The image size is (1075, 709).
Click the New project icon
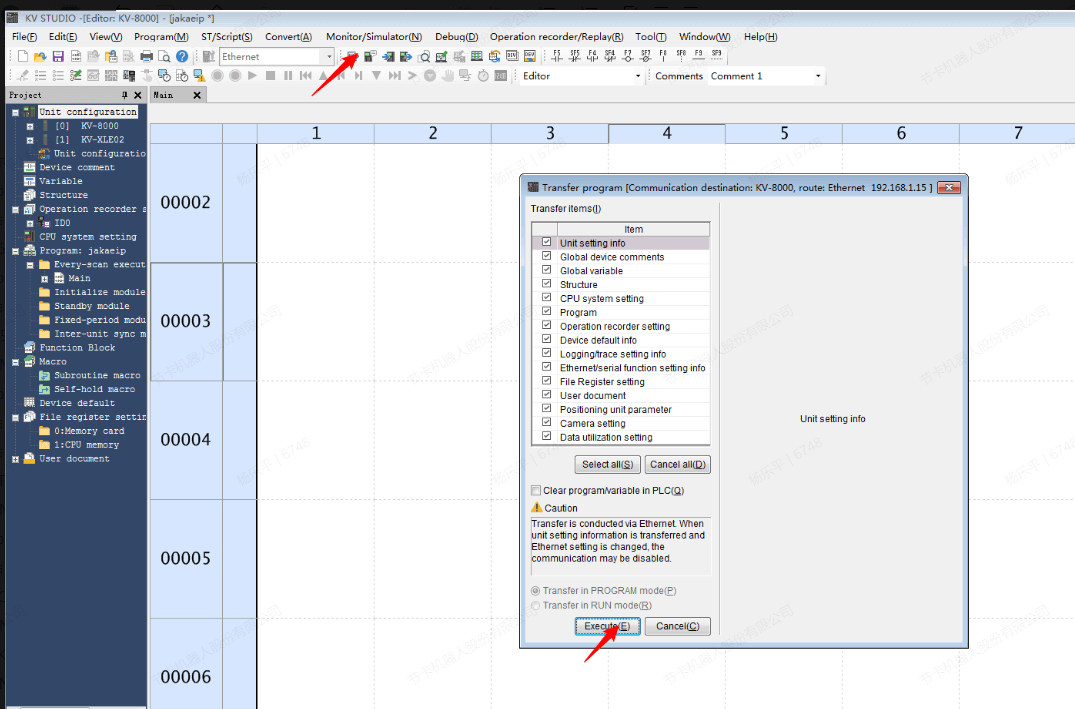22,57
